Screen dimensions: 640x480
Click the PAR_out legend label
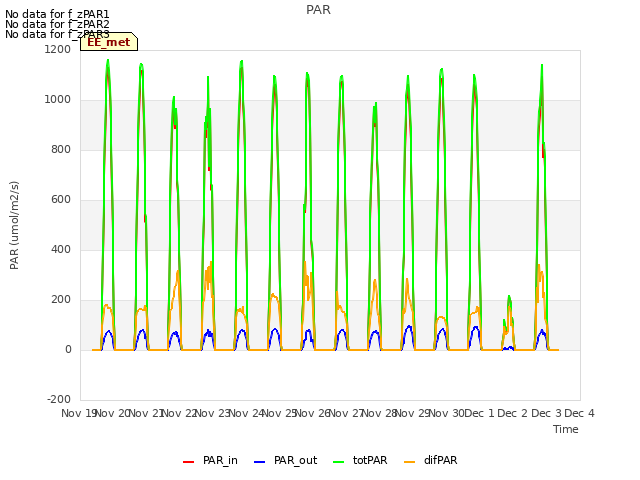296,460
